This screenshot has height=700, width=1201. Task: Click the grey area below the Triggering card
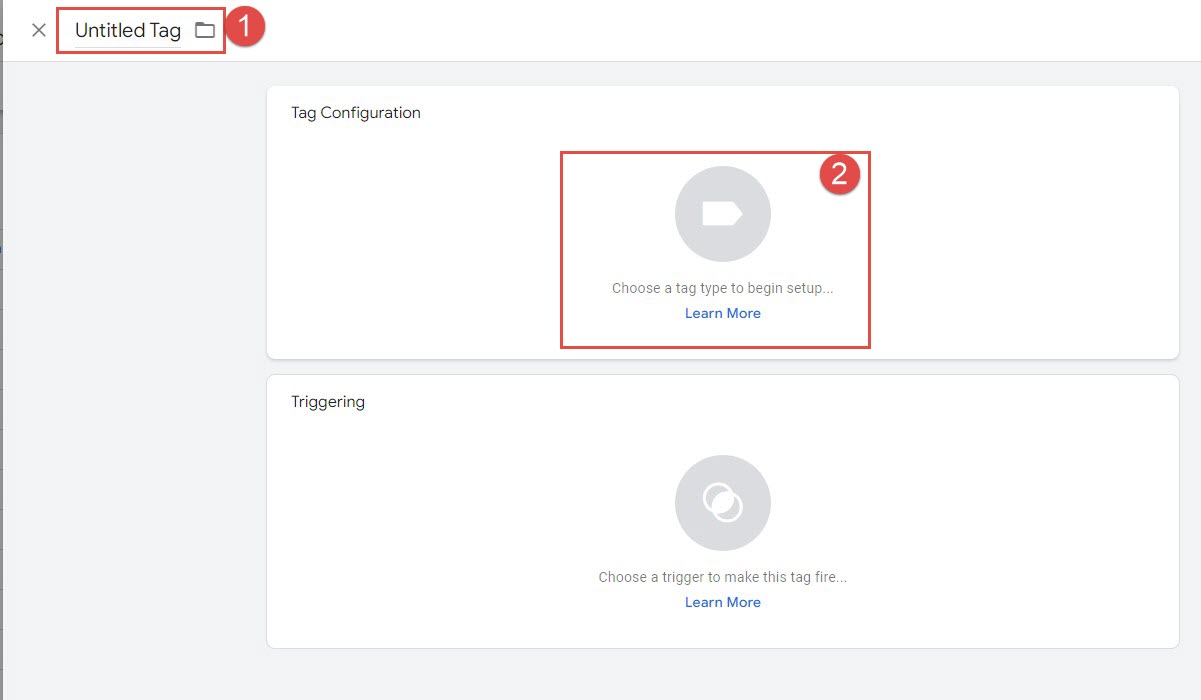(722, 675)
